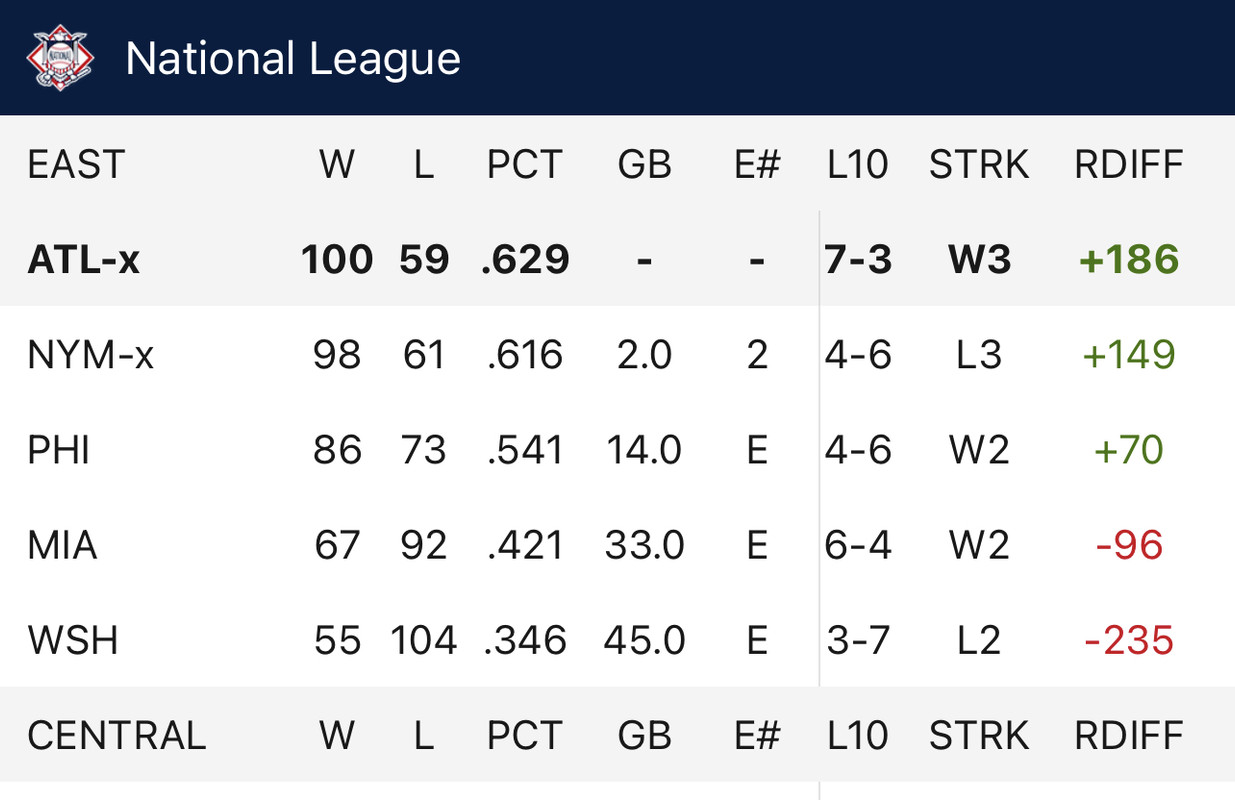Sort East division by PCT column

(524, 164)
